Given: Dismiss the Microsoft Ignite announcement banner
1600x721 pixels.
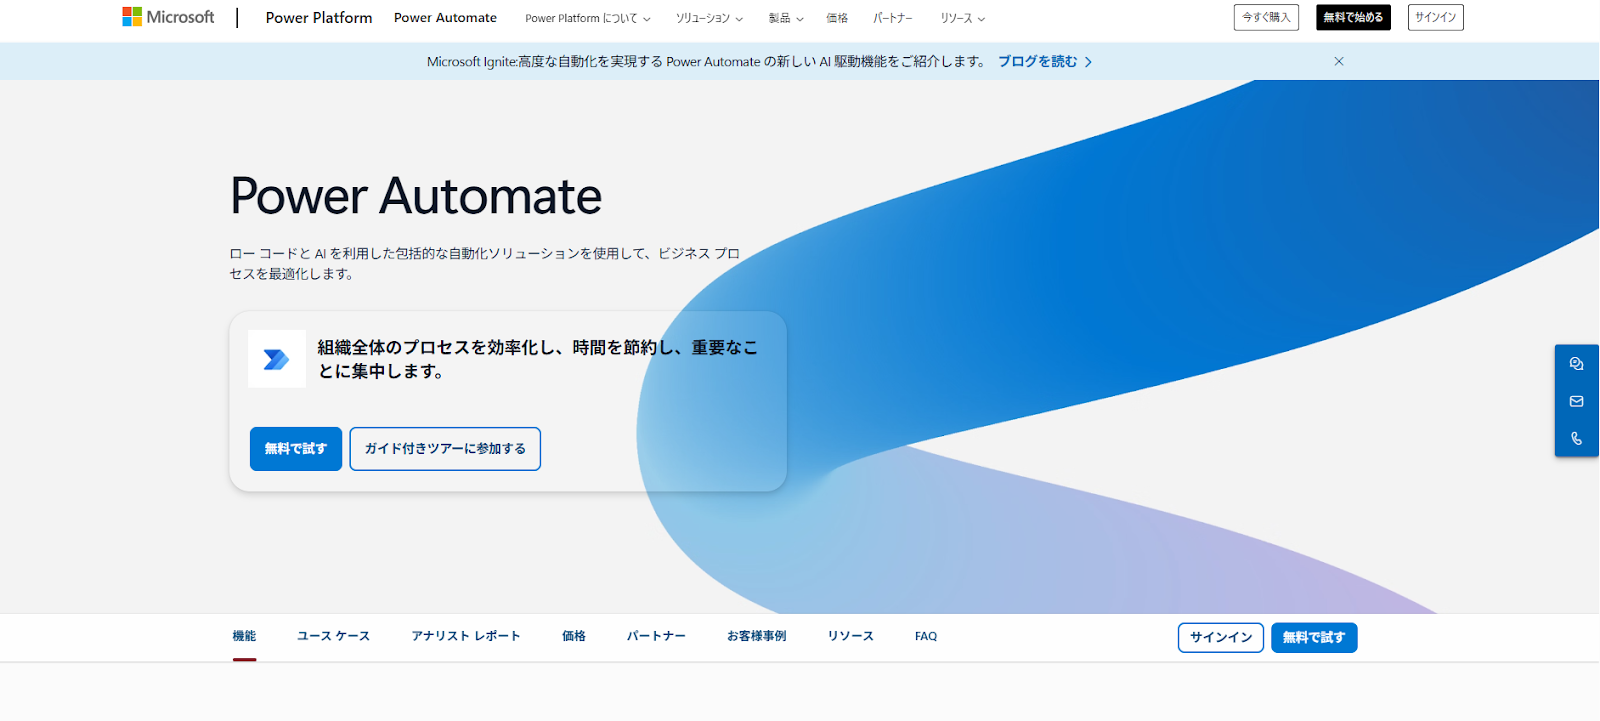Looking at the screenshot, I should pyautogui.click(x=1339, y=61).
